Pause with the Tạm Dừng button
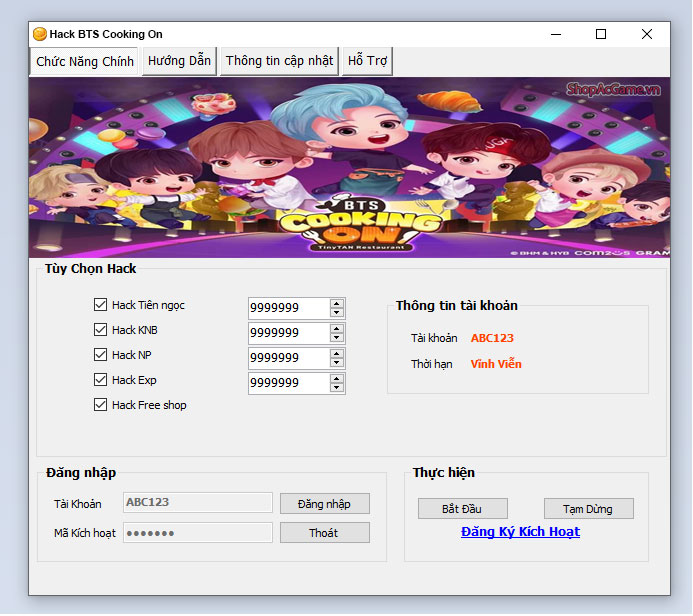This screenshot has height=616, width=693. tap(588, 509)
